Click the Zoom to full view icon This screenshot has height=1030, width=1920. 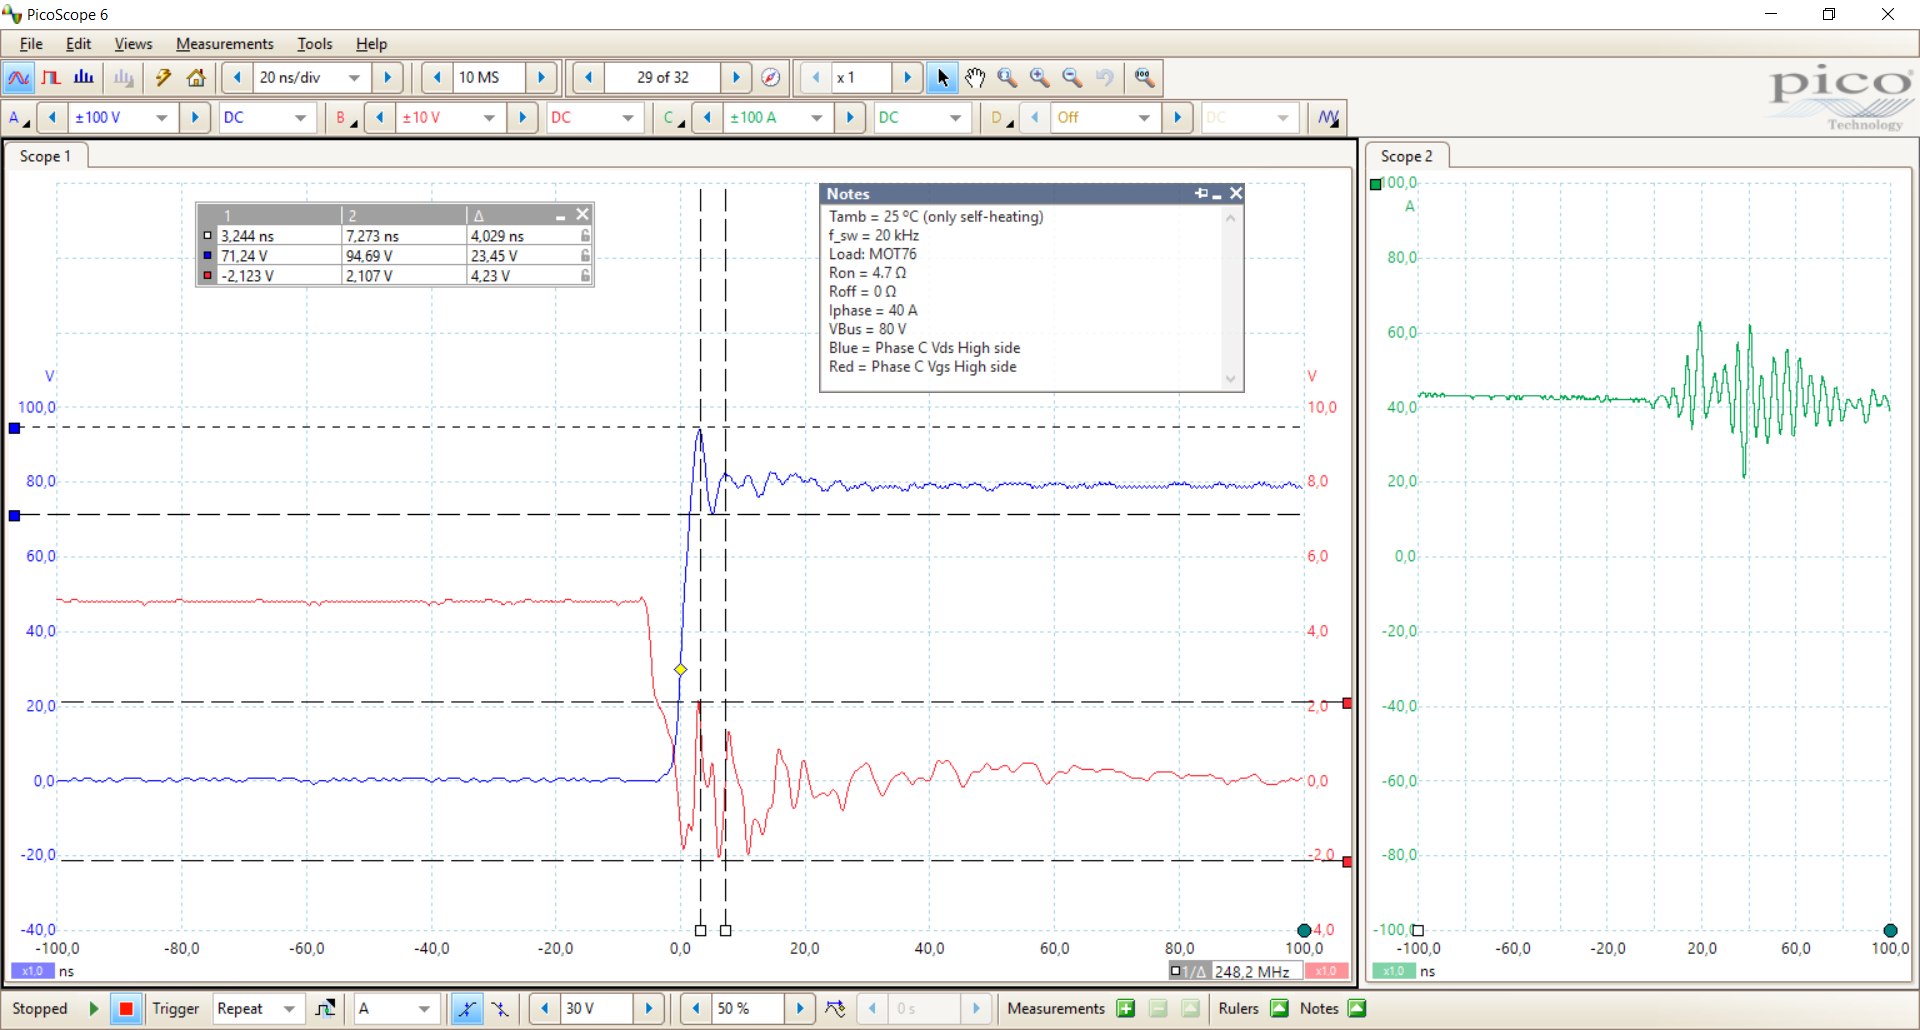(1144, 78)
